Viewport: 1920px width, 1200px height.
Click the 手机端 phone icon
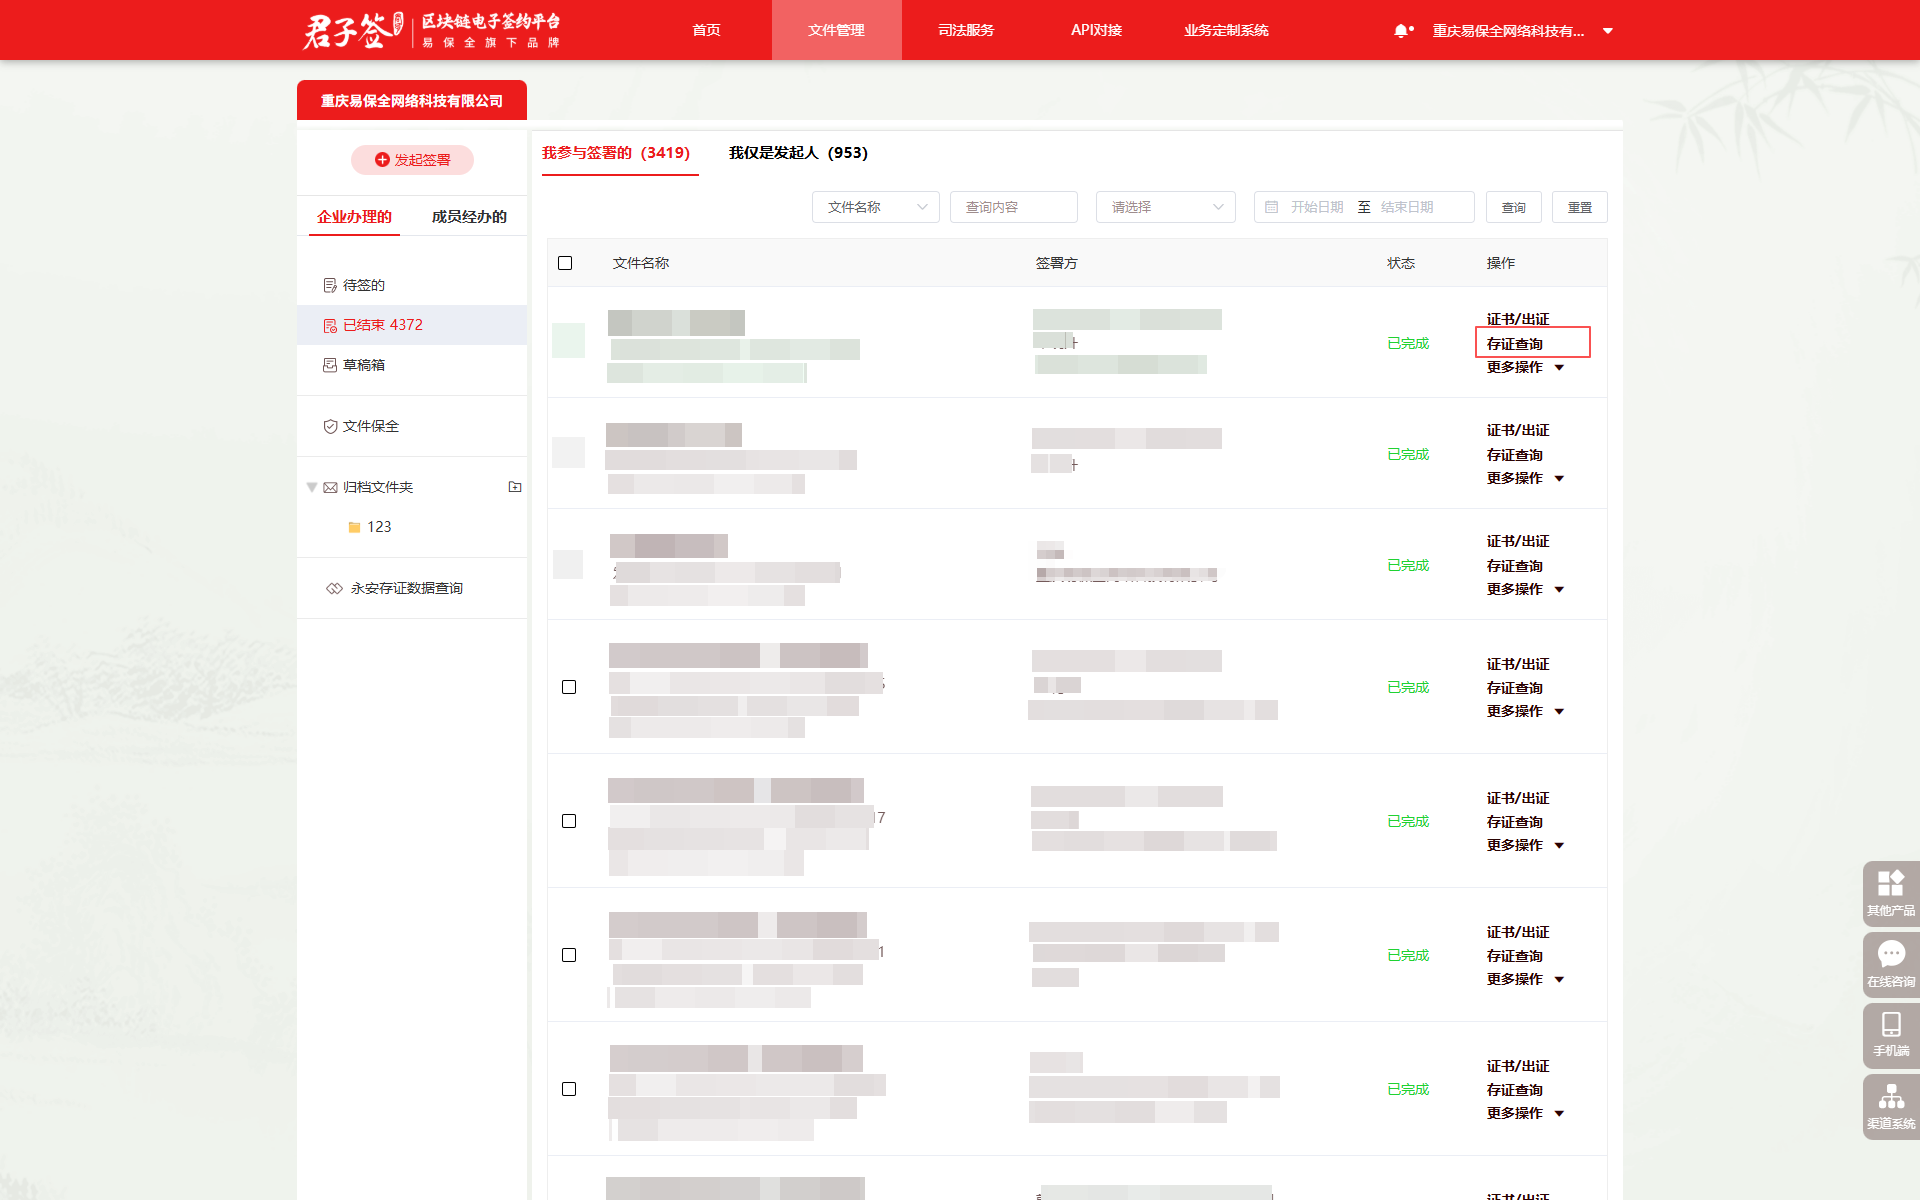point(1890,1032)
